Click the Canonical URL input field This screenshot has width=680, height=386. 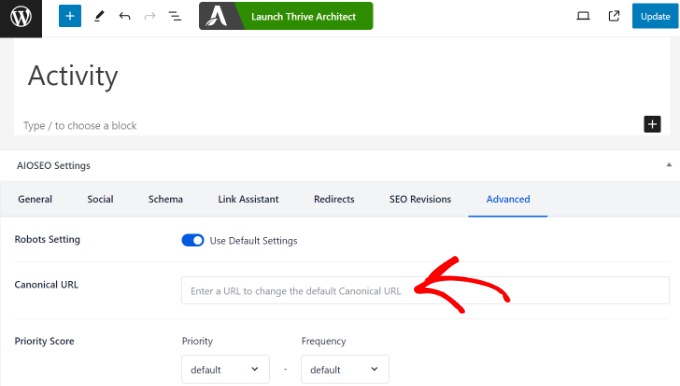425,290
